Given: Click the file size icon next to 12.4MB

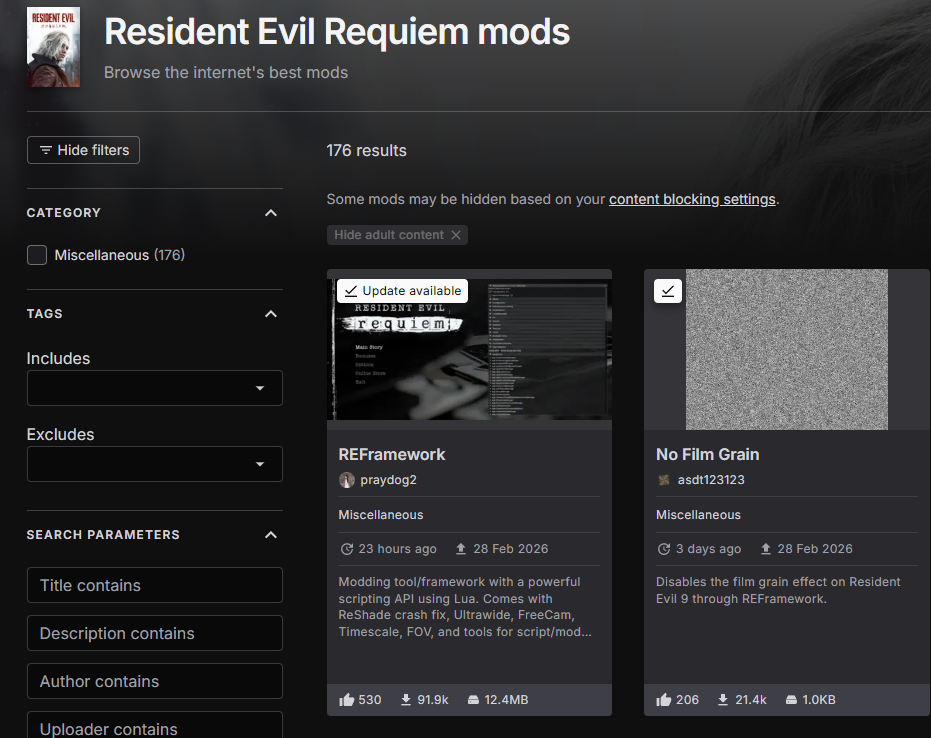Looking at the screenshot, I should point(473,700).
